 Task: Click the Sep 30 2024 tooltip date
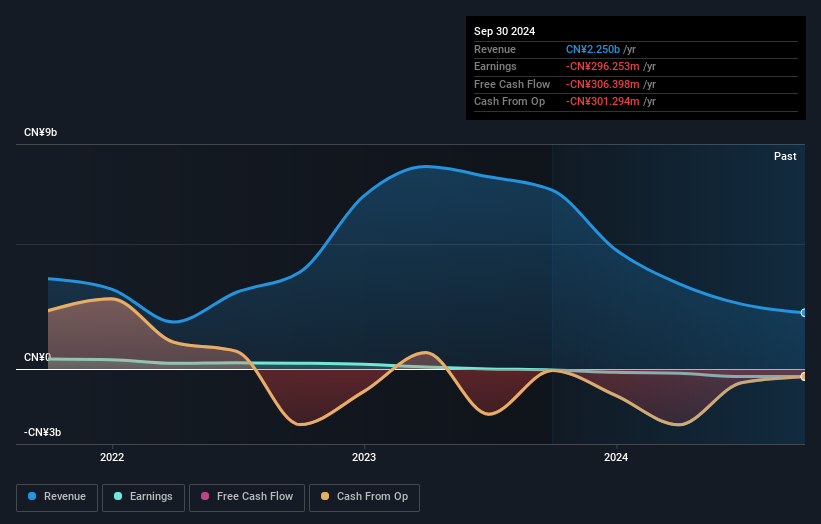pos(504,31)
